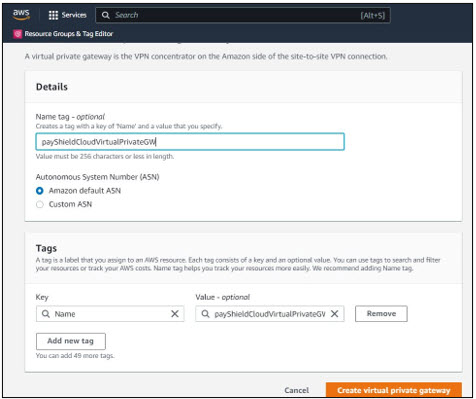The height and width of the screenshot is (399, 476).
Task: Click the tag Key field containing Name
Action: [110, 314]
